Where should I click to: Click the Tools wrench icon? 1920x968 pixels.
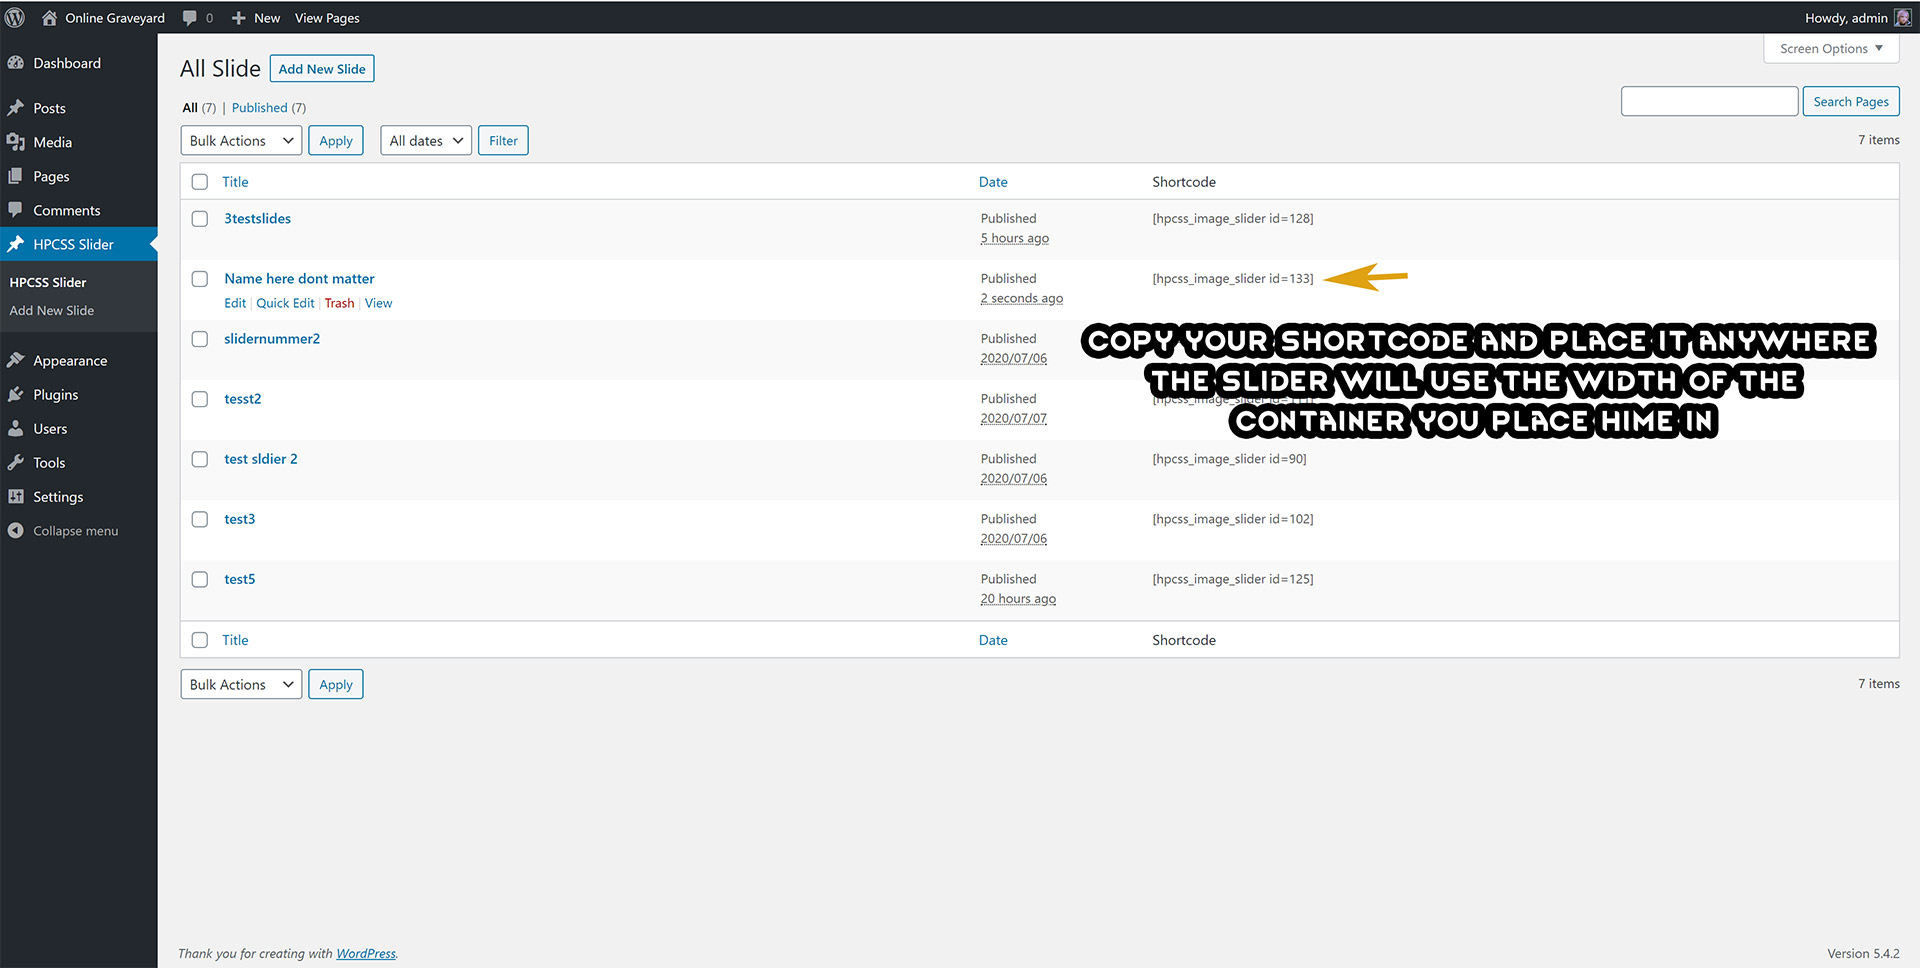pos(16,462)
